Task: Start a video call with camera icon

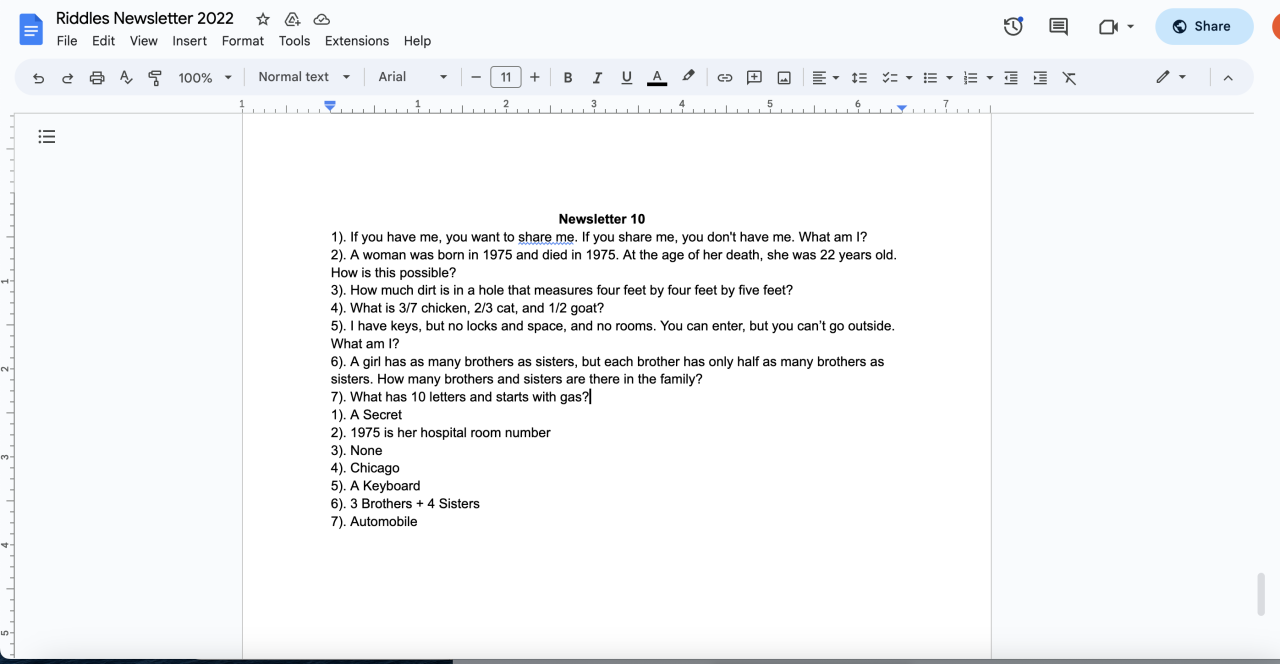Action: pos(1107,27)
